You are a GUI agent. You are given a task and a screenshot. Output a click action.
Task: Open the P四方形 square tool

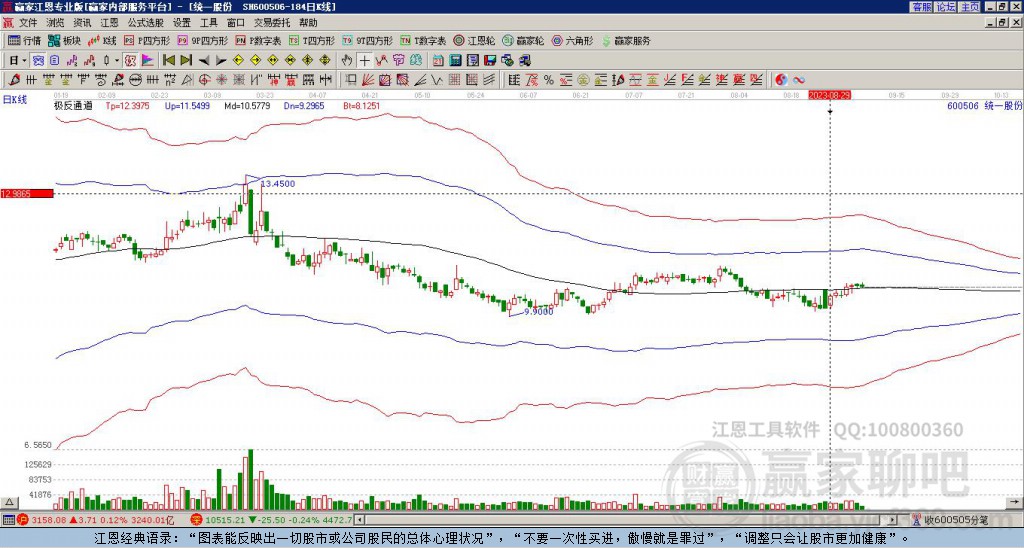point(147,40)
